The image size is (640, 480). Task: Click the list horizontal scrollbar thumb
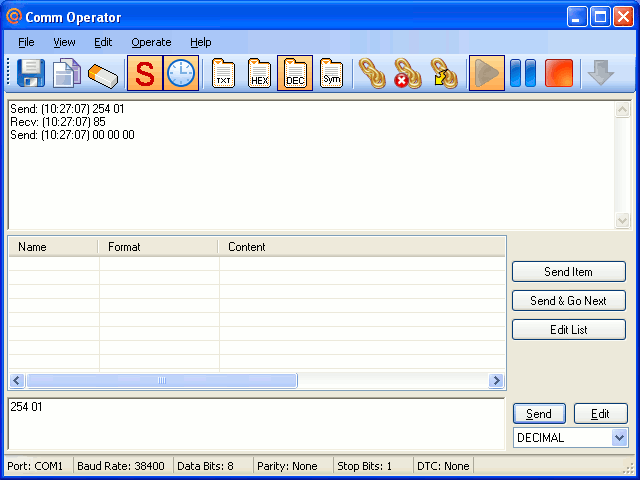pos(162,380)
